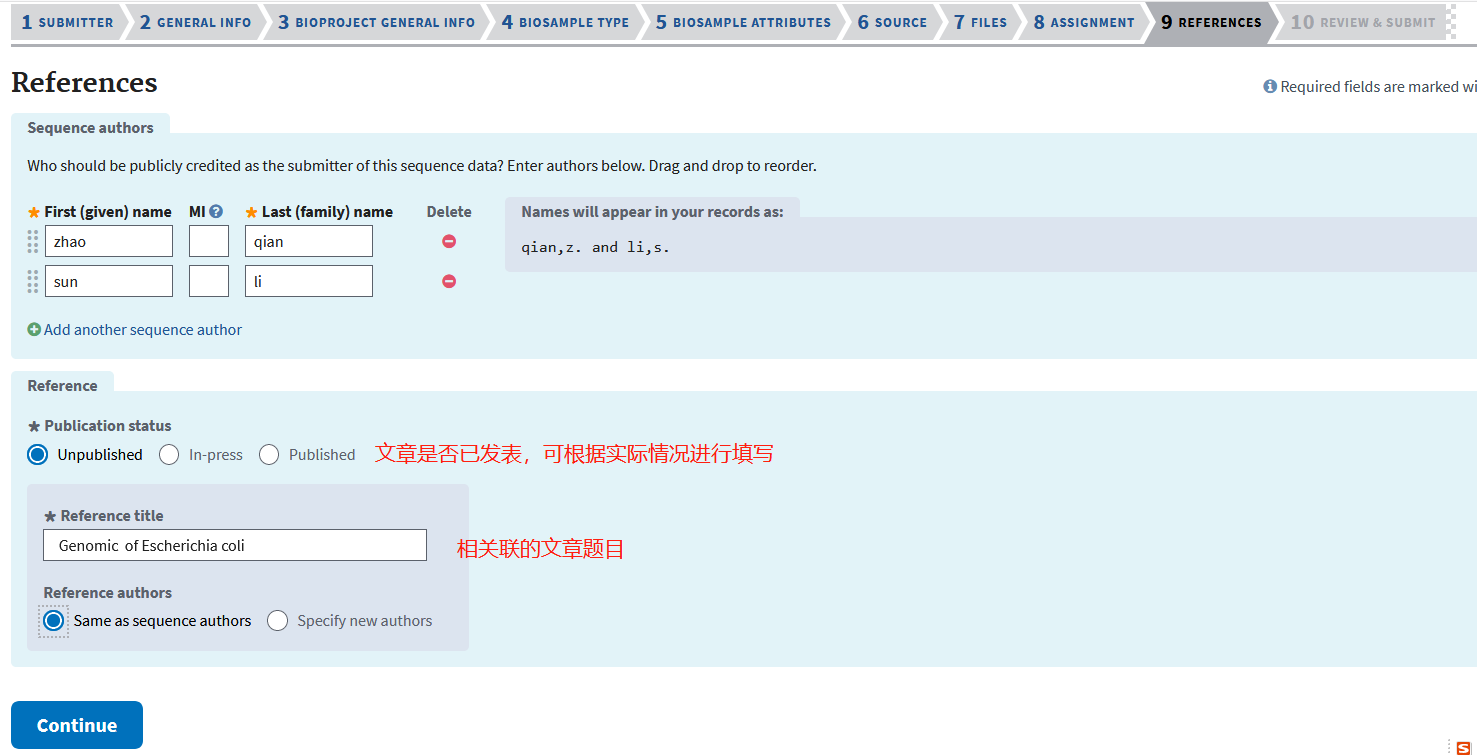
Task: Open step 7 Files
Action: click(980, 22)
